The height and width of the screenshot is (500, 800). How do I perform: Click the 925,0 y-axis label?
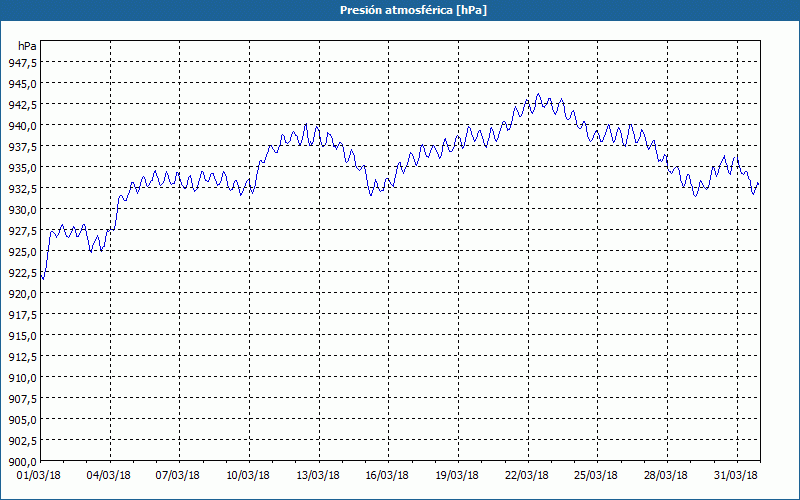coord(22,252)
